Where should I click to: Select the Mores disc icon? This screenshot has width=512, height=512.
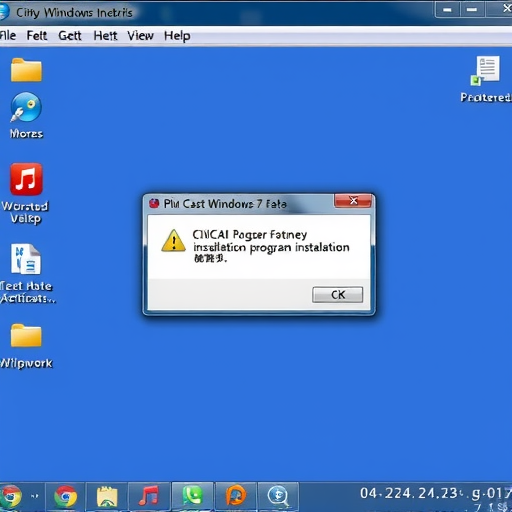tap(26, 107)
